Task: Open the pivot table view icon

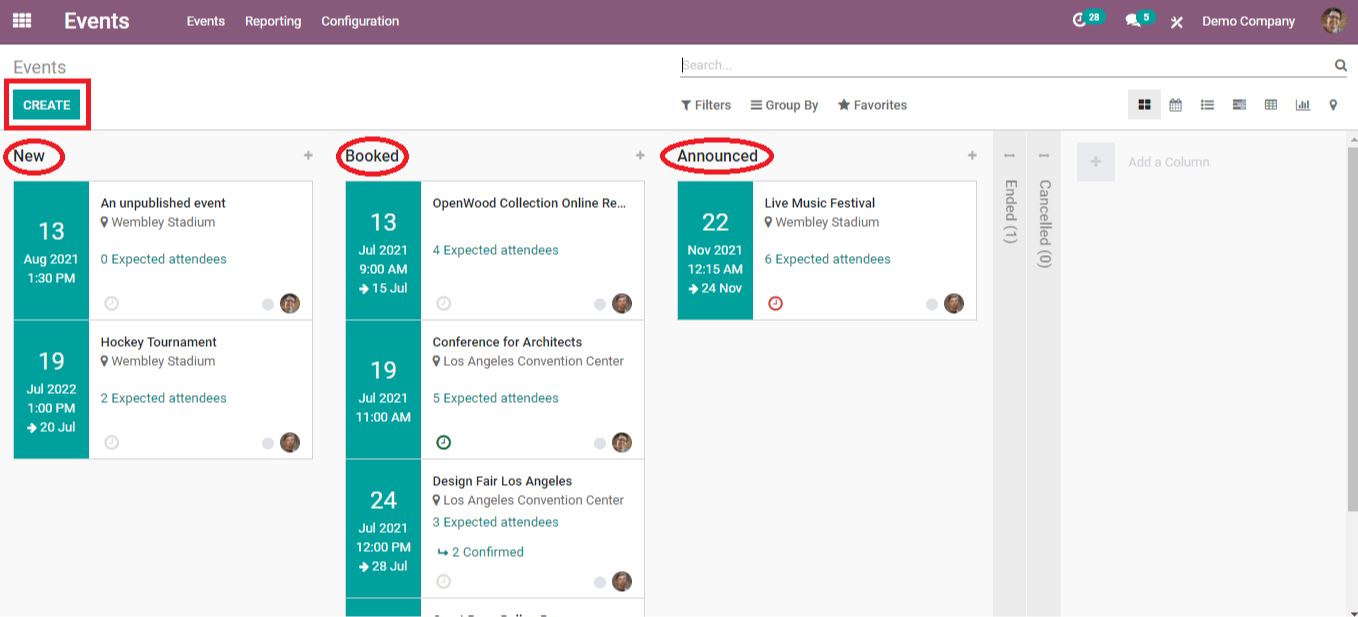Action: pos(1271,105)
